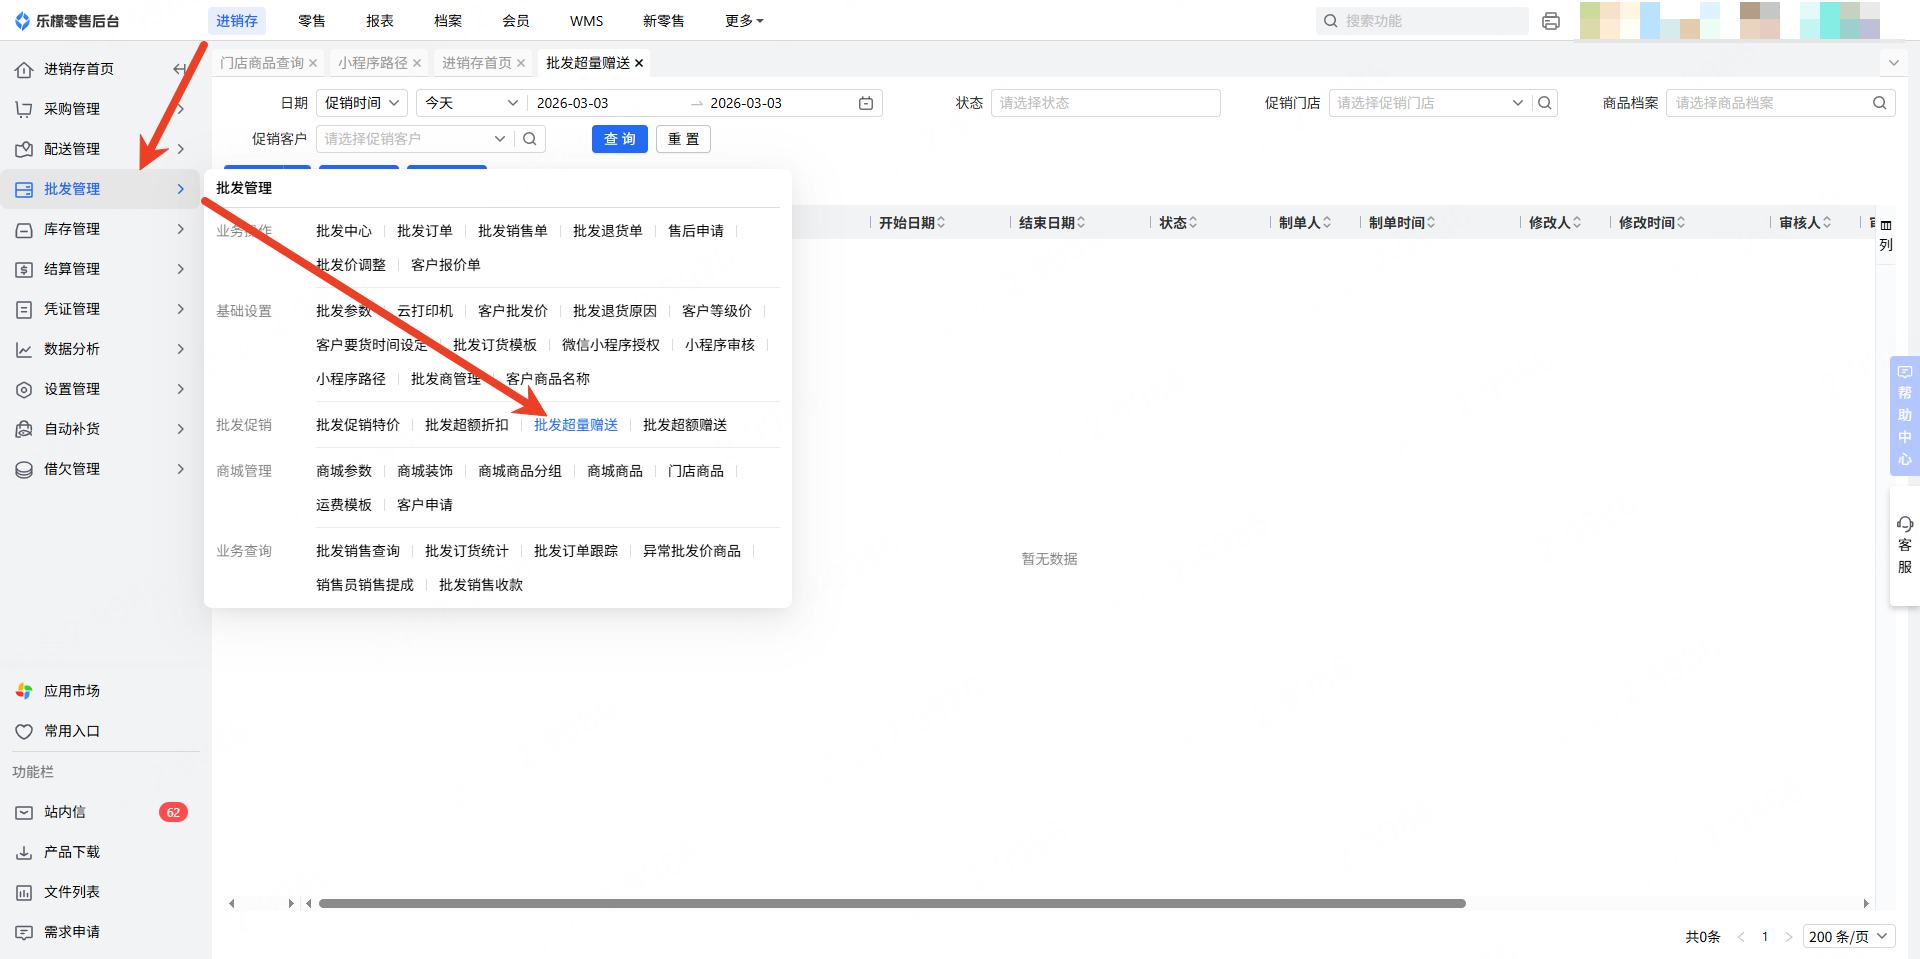
Task: Switch to 新零售 top menu
Action: click(664, 21)
